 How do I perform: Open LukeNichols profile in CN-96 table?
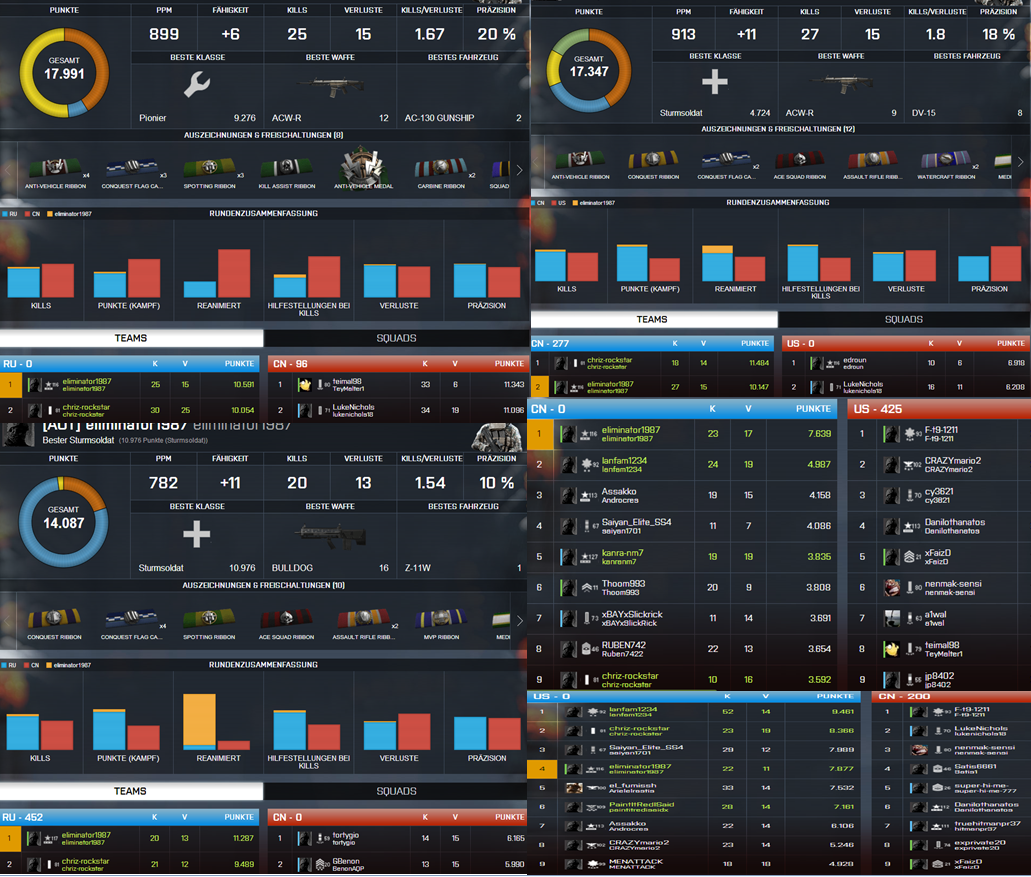[353, 410]
